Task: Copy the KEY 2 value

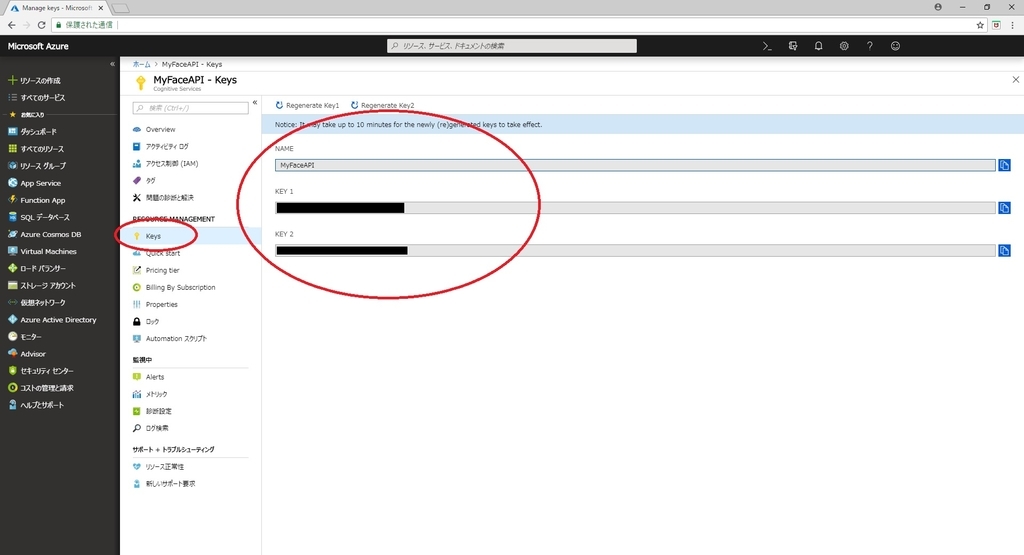Action: 1004,250
